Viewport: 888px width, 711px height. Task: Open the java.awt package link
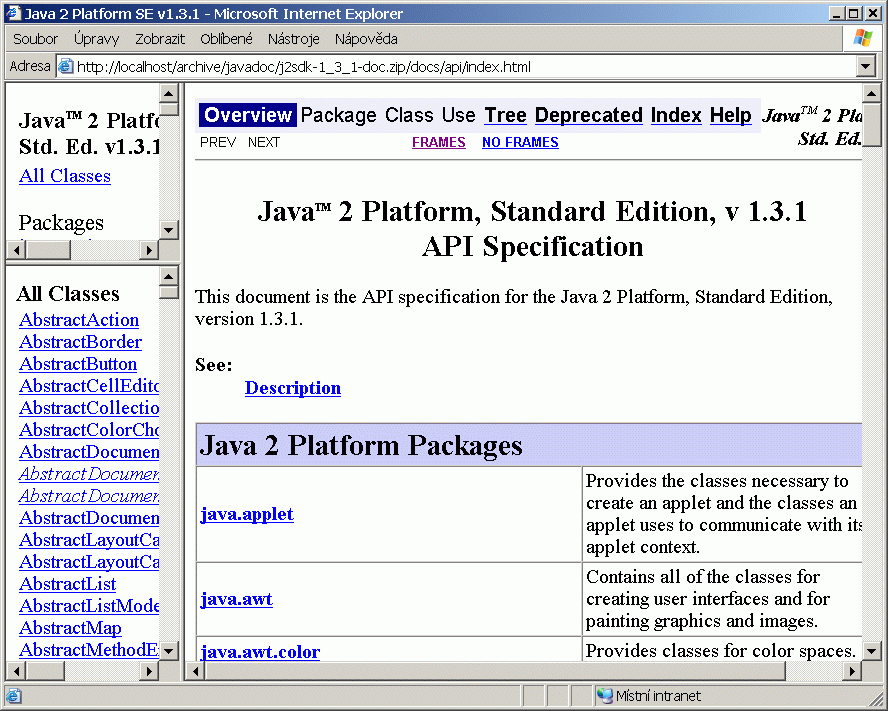237,599
